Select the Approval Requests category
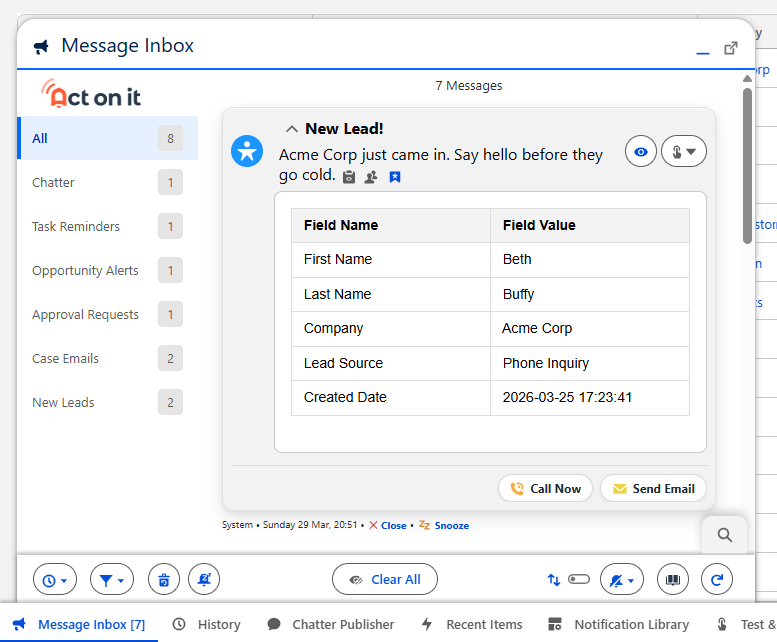777x642 pixels. pos(108,315)
